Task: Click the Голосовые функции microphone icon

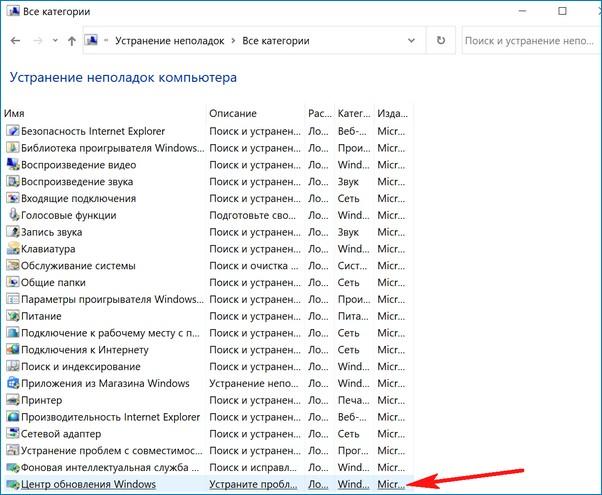Action: coord(13,215)
